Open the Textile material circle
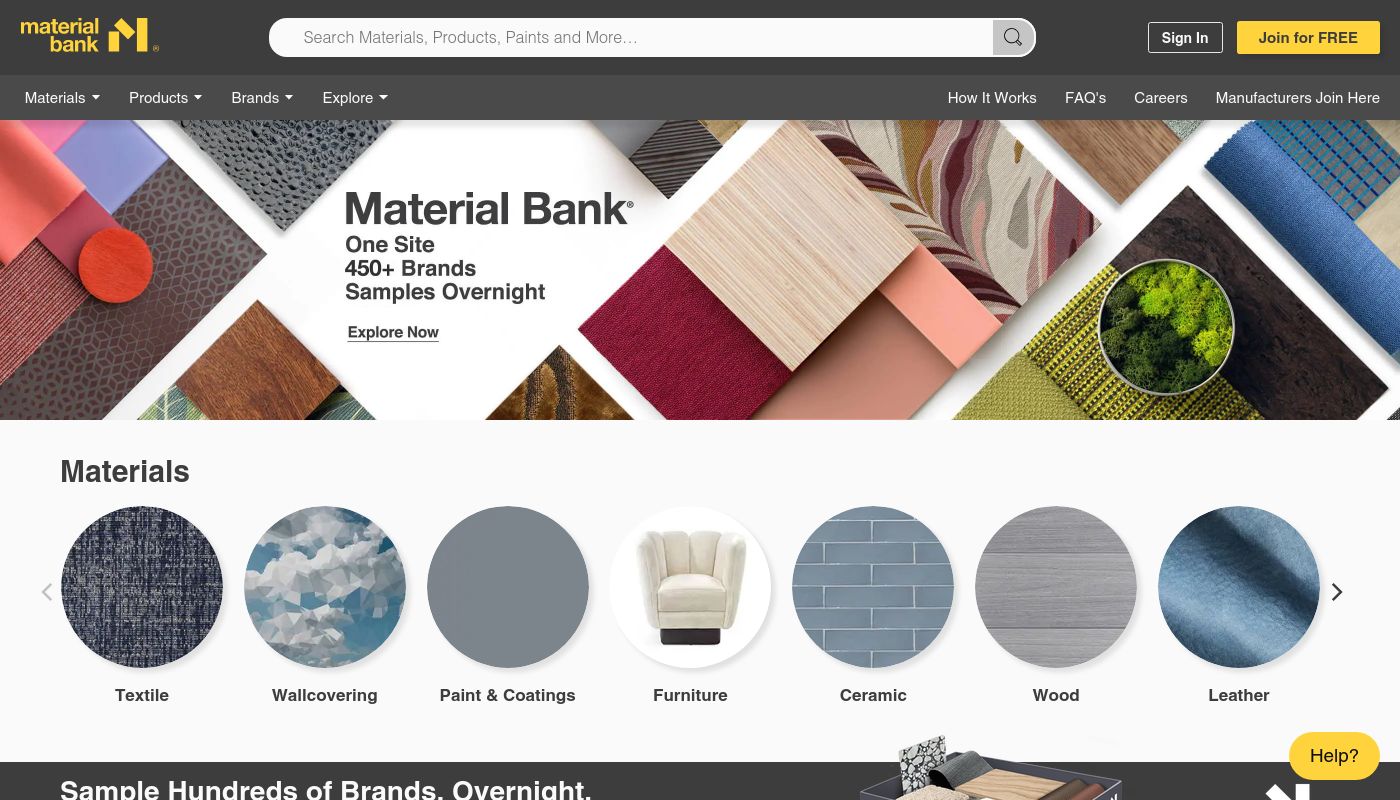1400x800 pixels. pyautogui.click(x=142, y=587)
